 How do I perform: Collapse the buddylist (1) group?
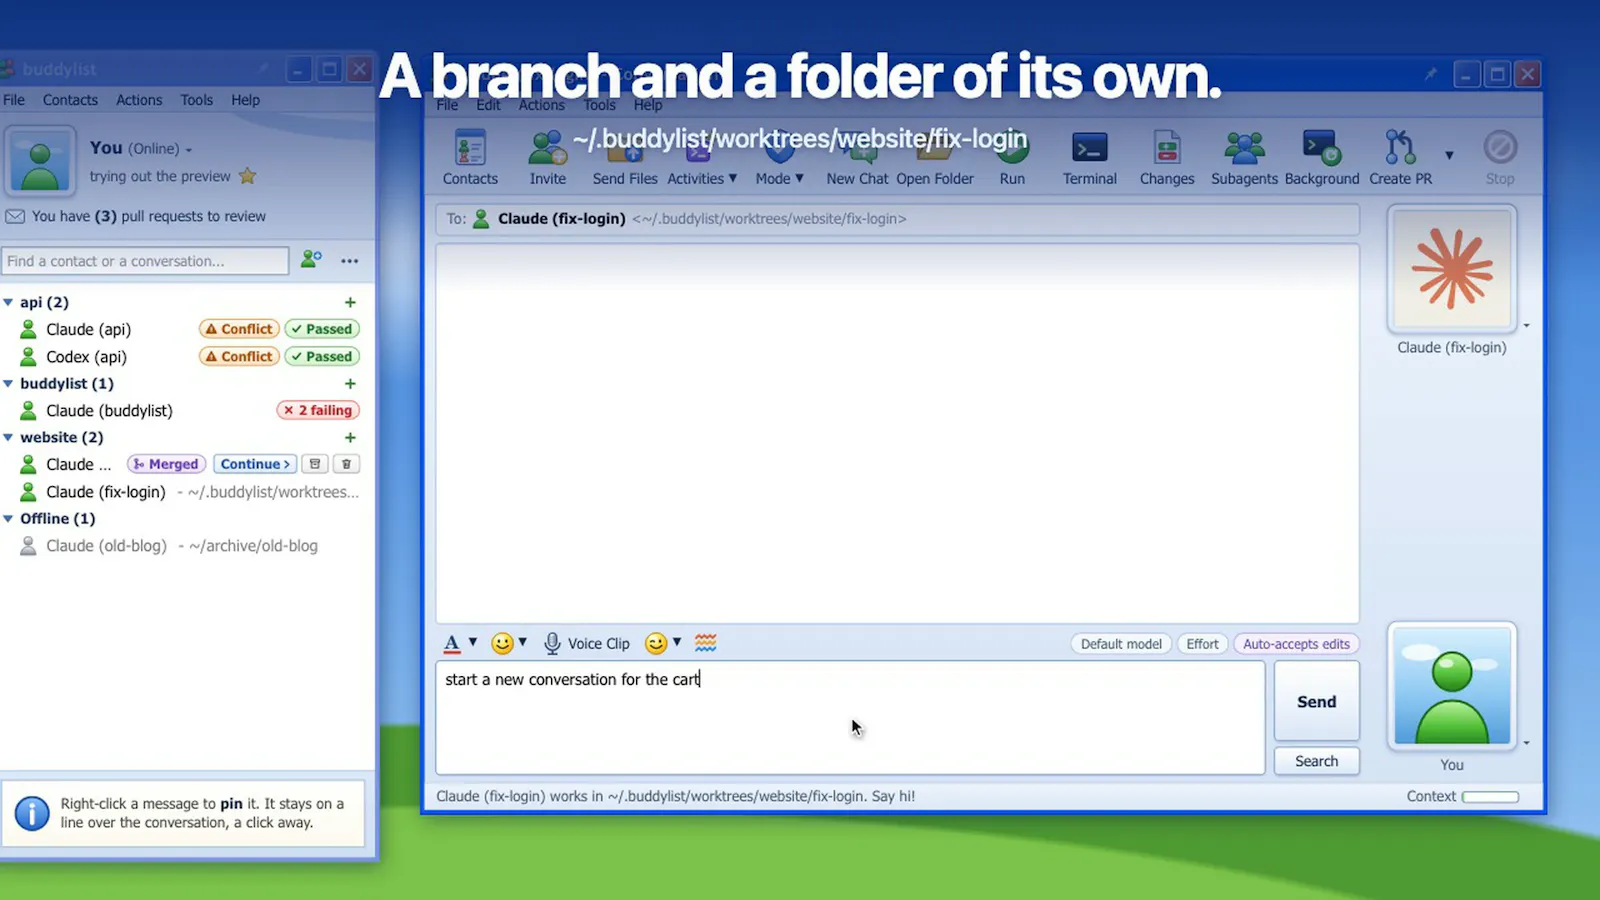click(8, 383)
